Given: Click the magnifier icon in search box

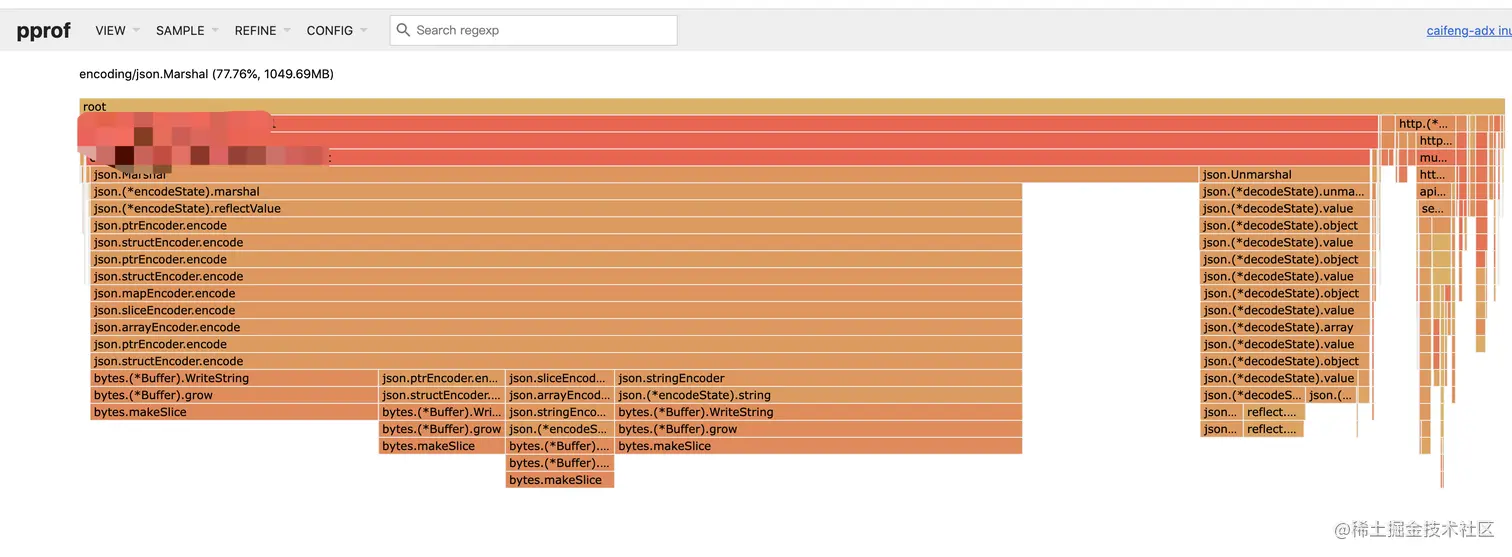Looking at the screenshot, I should pos(403,30).
